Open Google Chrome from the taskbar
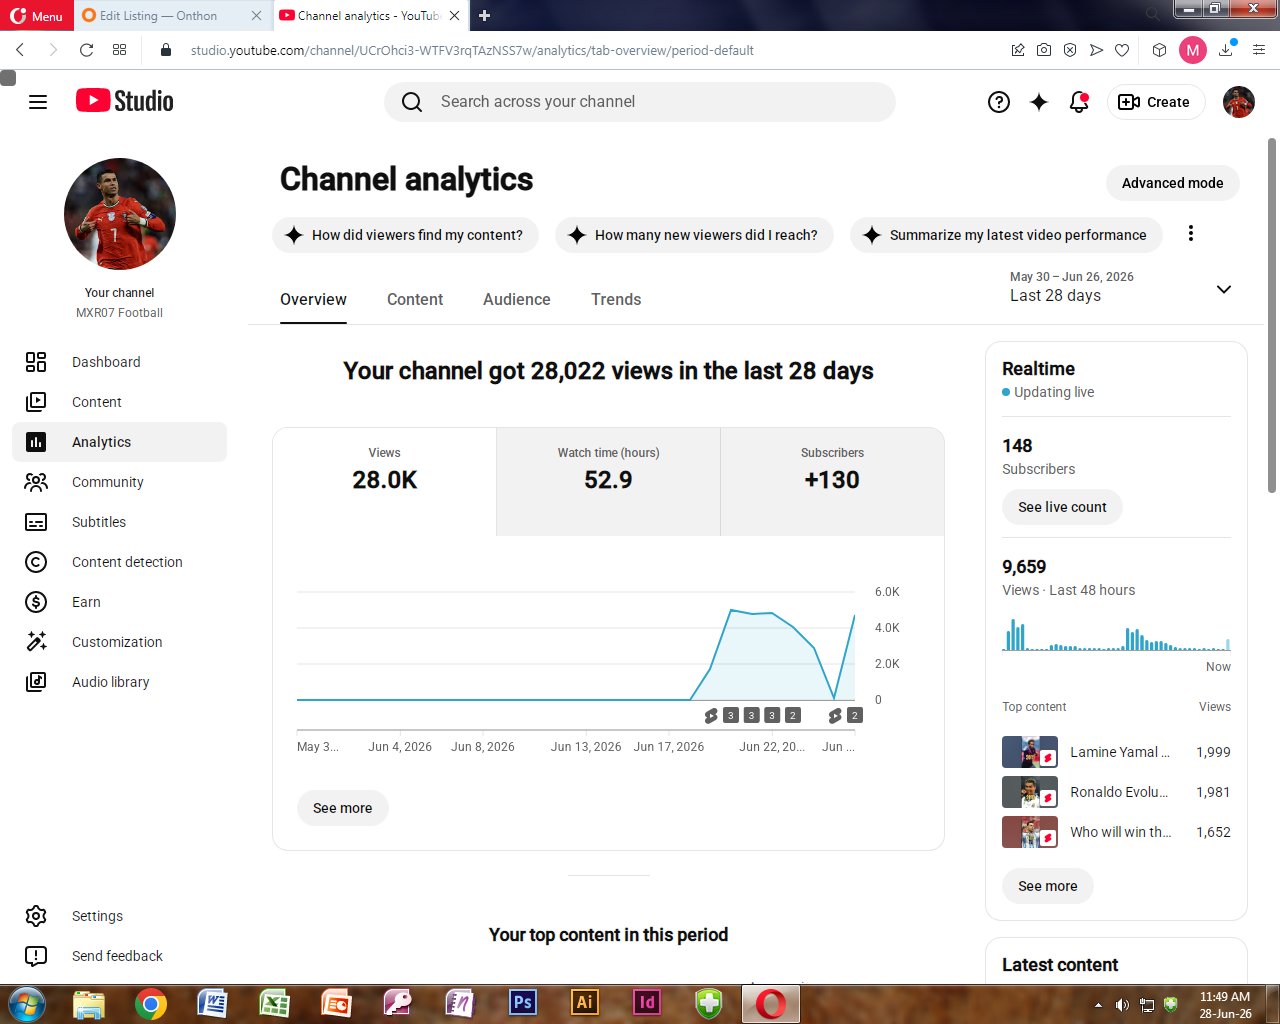1280x1024 pixels. [x=151, y=1003]
